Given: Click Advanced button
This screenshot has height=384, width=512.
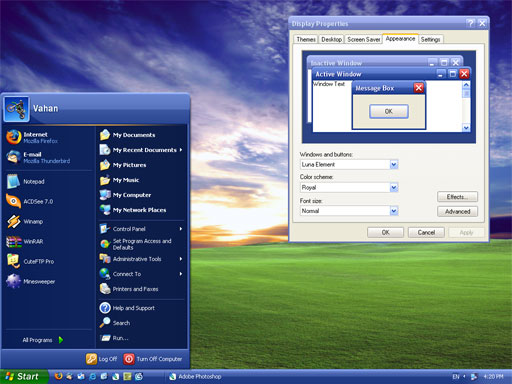Looking at the screenshot, I should [457, 212].
